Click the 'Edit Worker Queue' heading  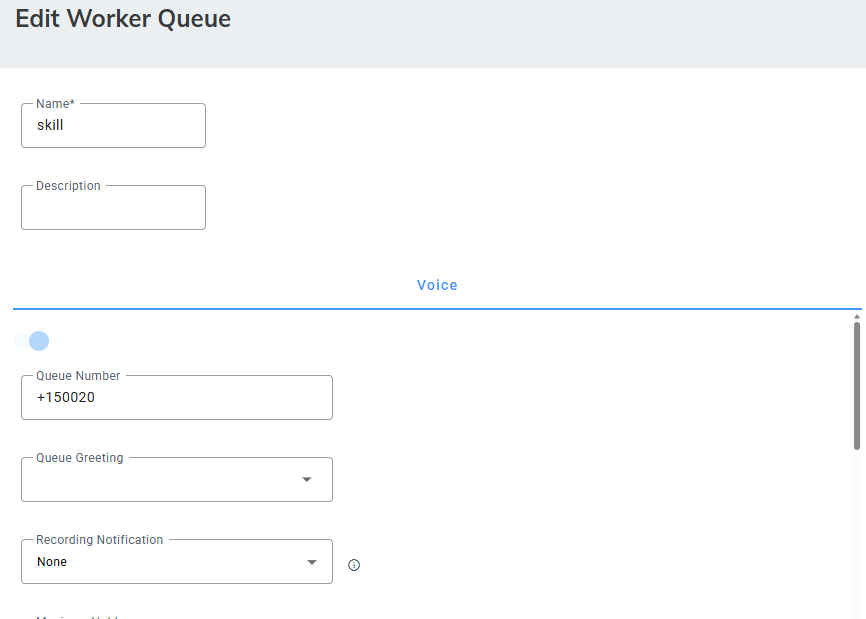pos(123,19)
